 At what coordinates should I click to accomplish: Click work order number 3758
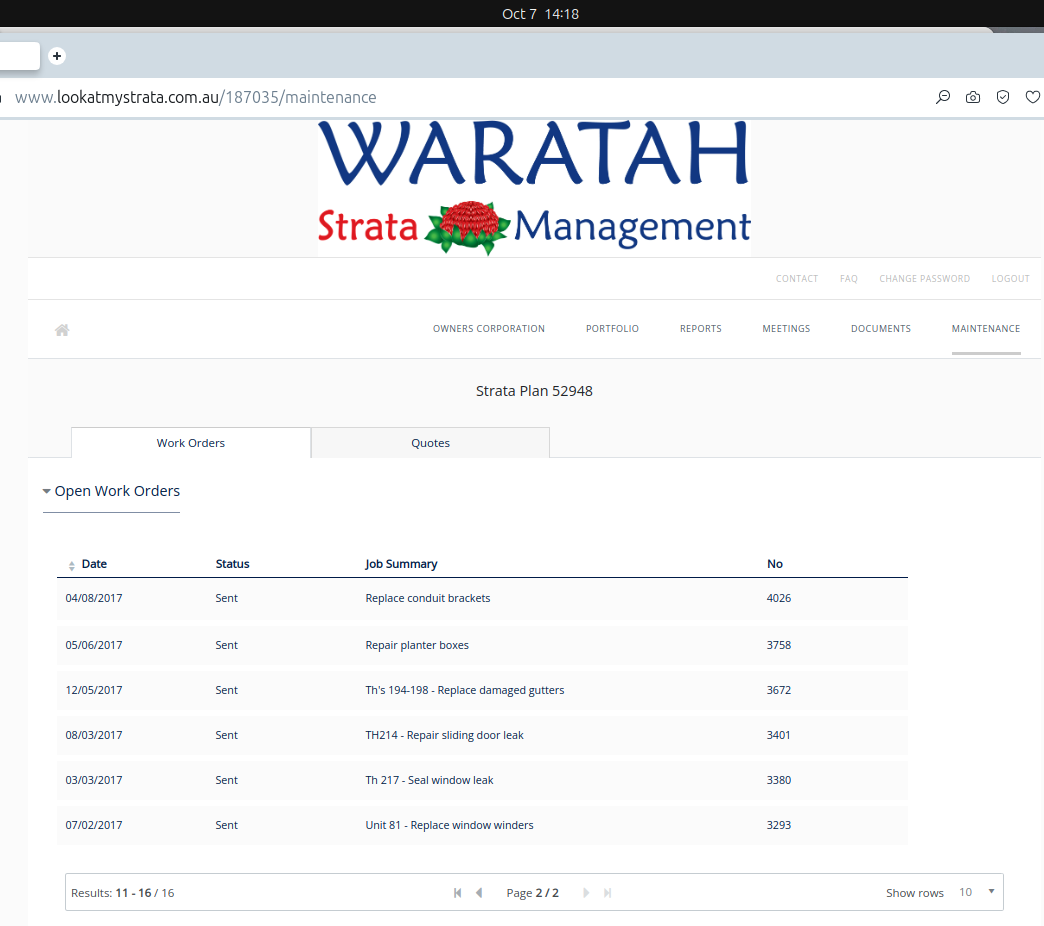pos(779,645)
